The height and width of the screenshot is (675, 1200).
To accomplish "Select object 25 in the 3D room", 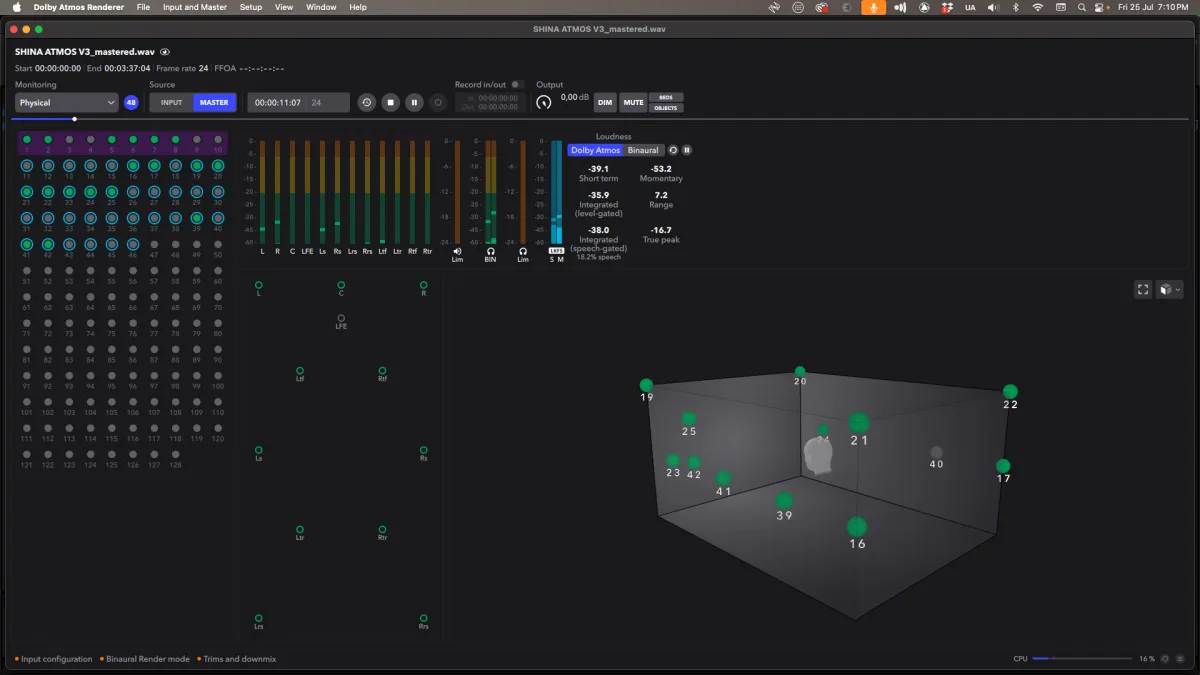I will click(689, 419).
